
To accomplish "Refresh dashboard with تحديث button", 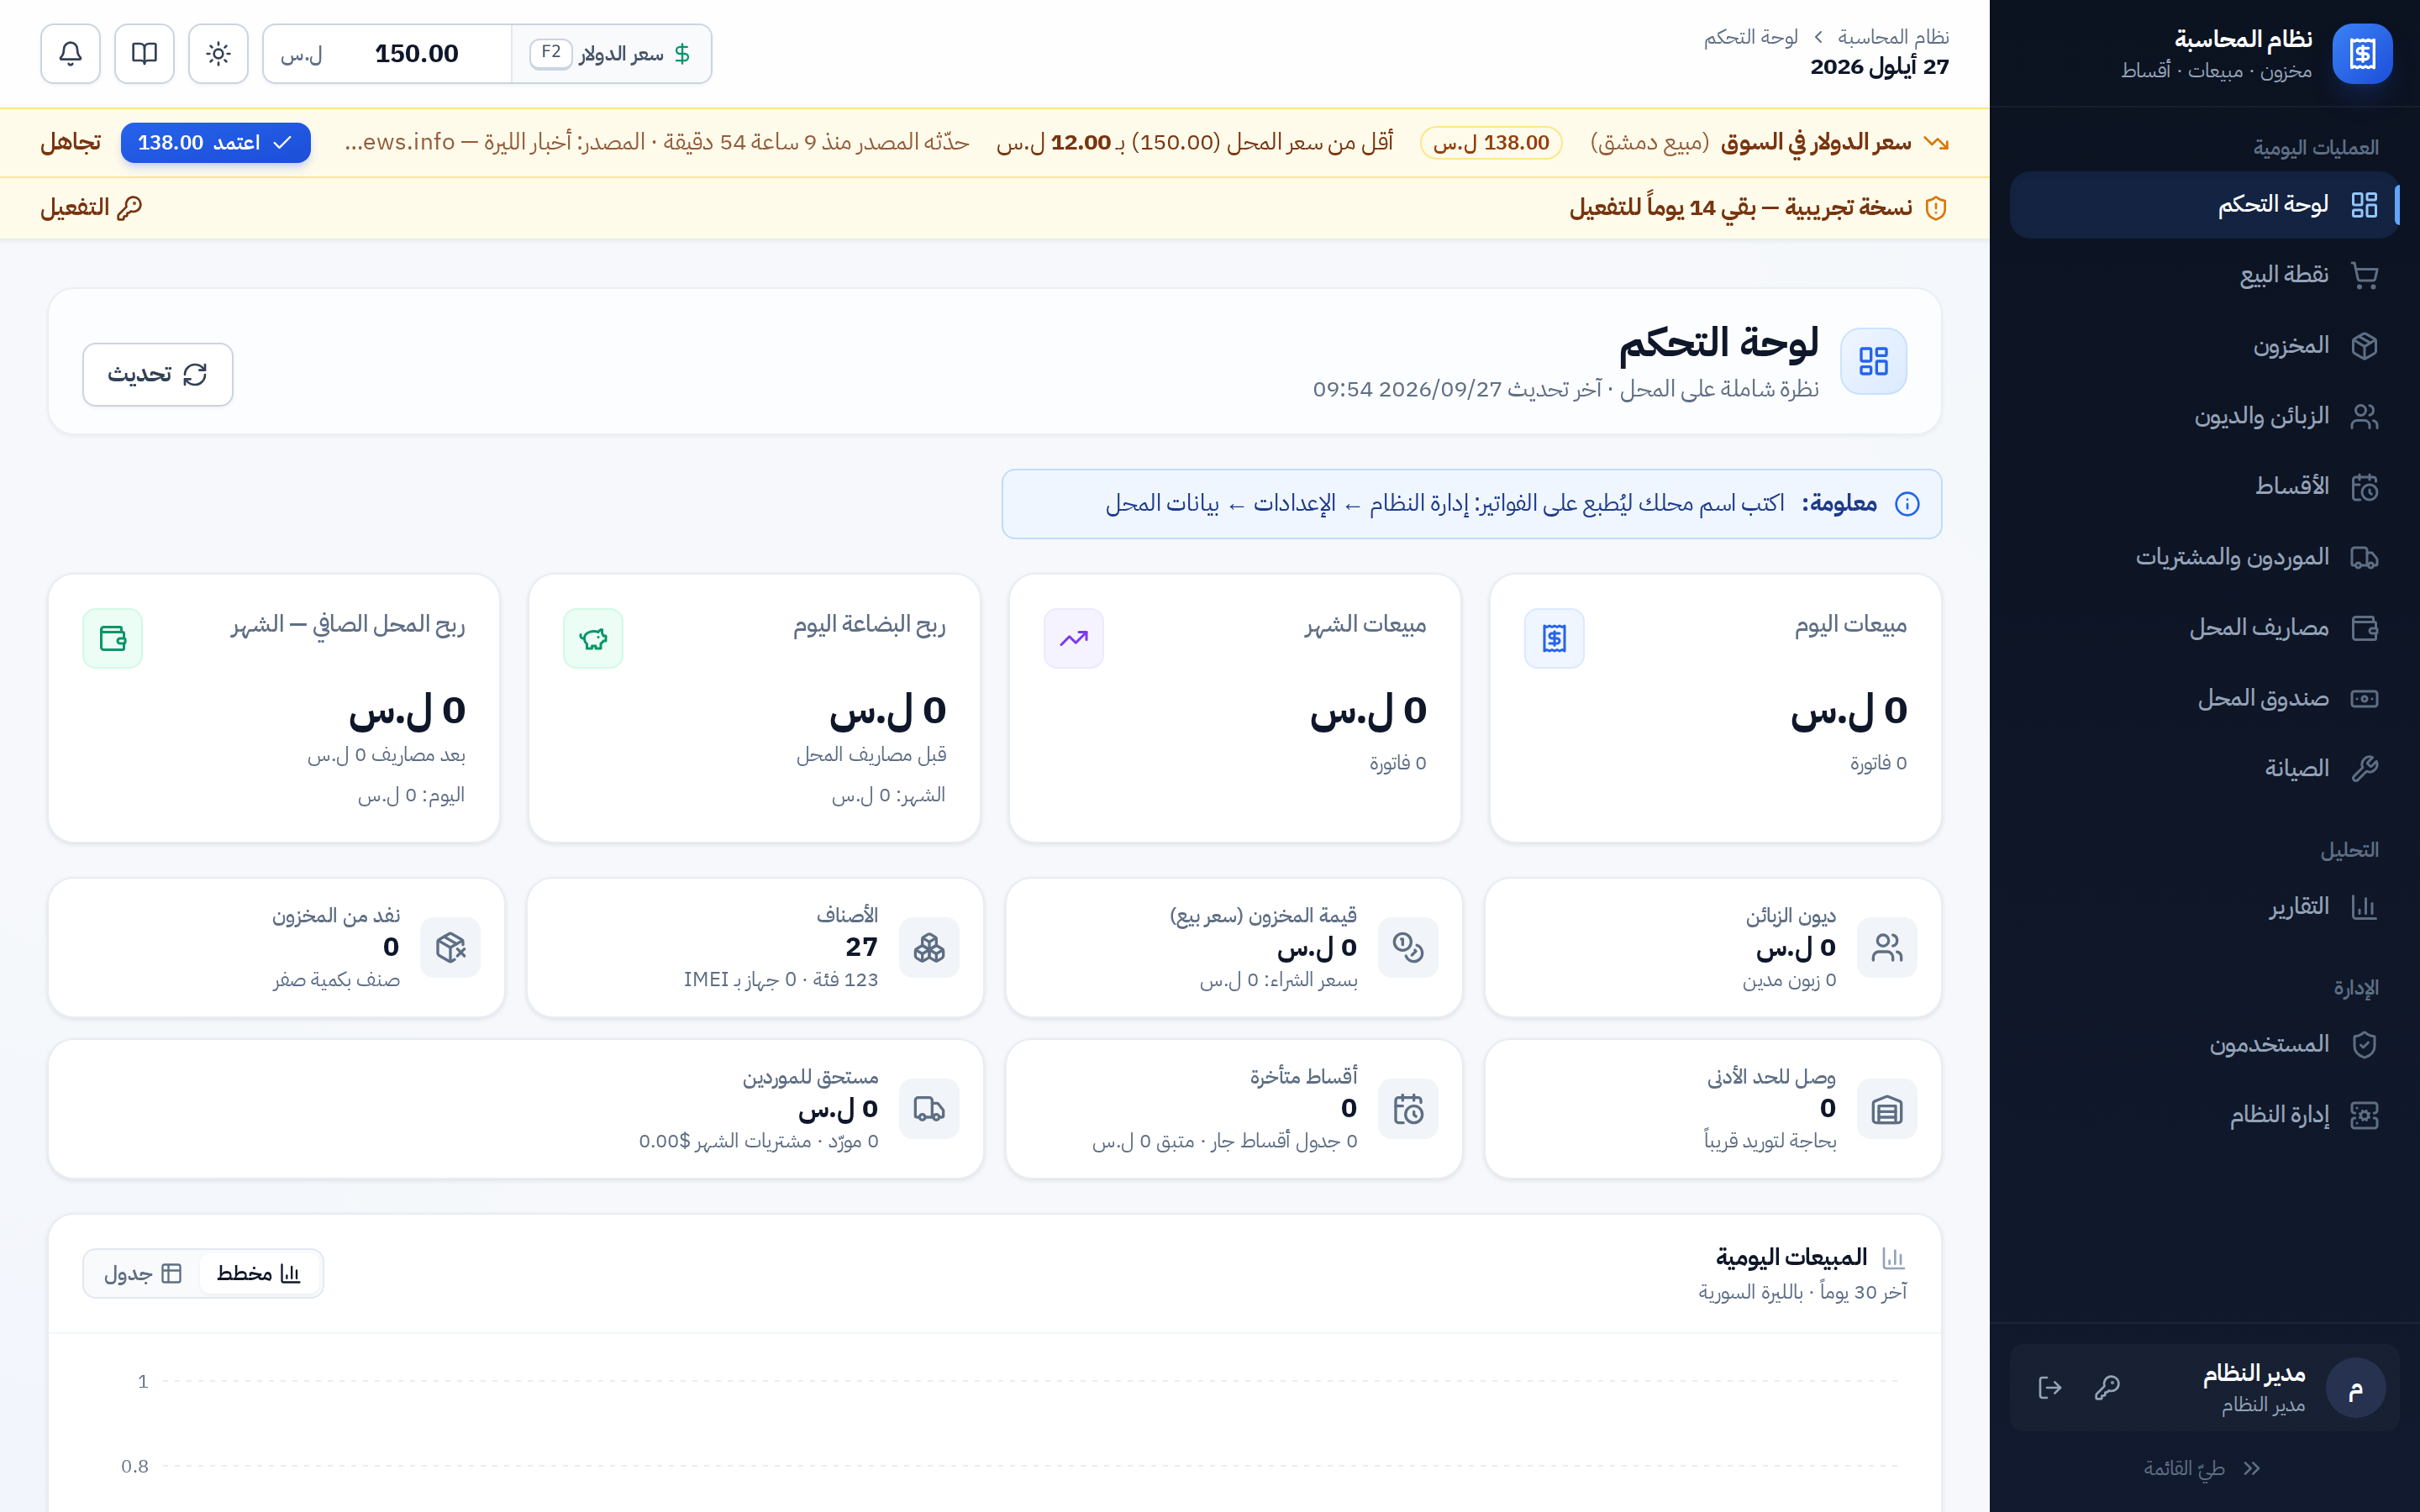I will point(157,374).
